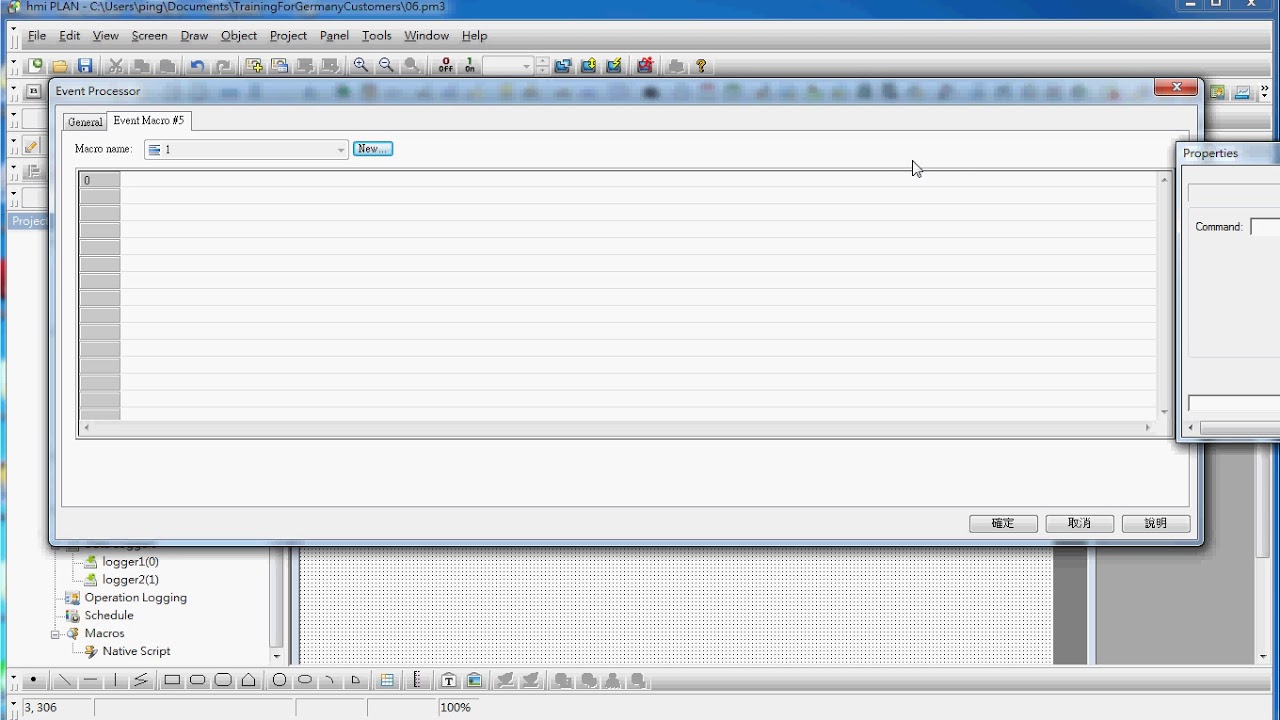
Task: Open the Macro name dropdown
Action: coord(341,150)
